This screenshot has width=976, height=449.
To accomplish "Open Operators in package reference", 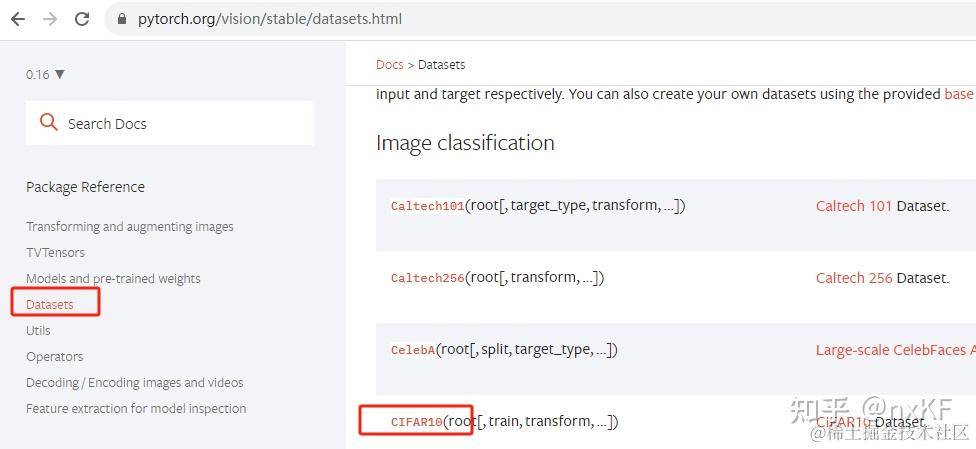I will pyautogui.click(x=55, y=357).
